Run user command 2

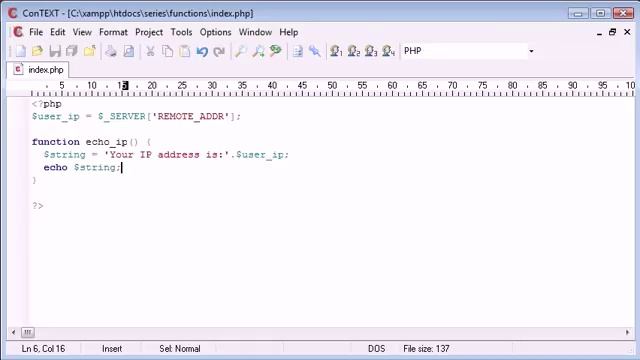tap(353, 51)
